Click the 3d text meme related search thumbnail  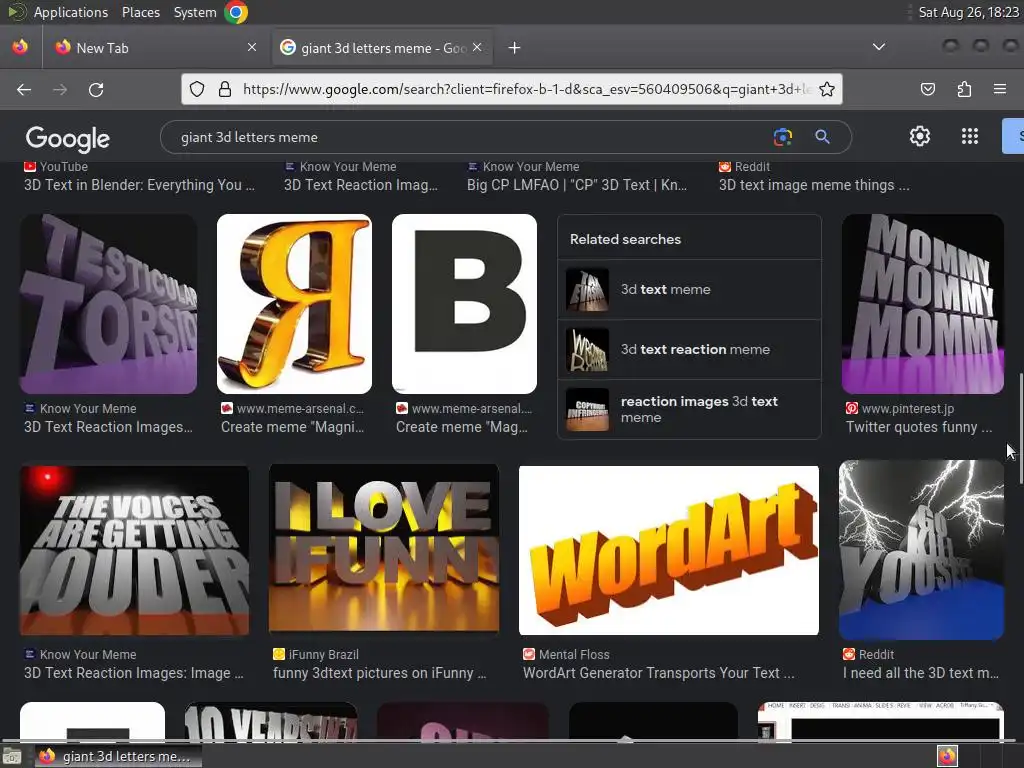(x=587, y=289)
